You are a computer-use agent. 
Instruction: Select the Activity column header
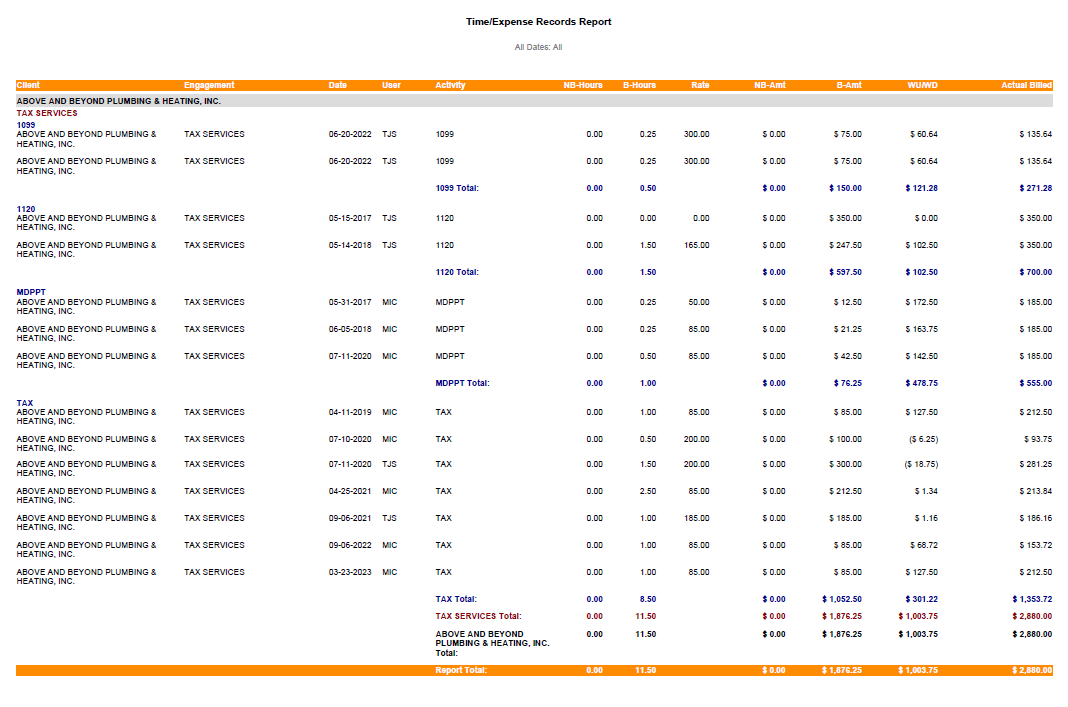(x=450, y=85)
